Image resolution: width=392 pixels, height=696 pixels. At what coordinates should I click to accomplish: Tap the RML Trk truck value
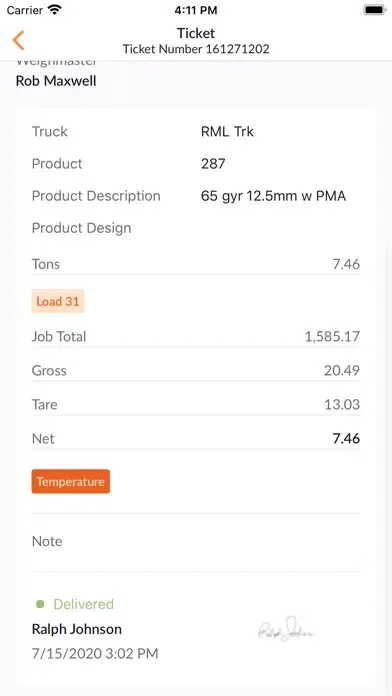227,131
